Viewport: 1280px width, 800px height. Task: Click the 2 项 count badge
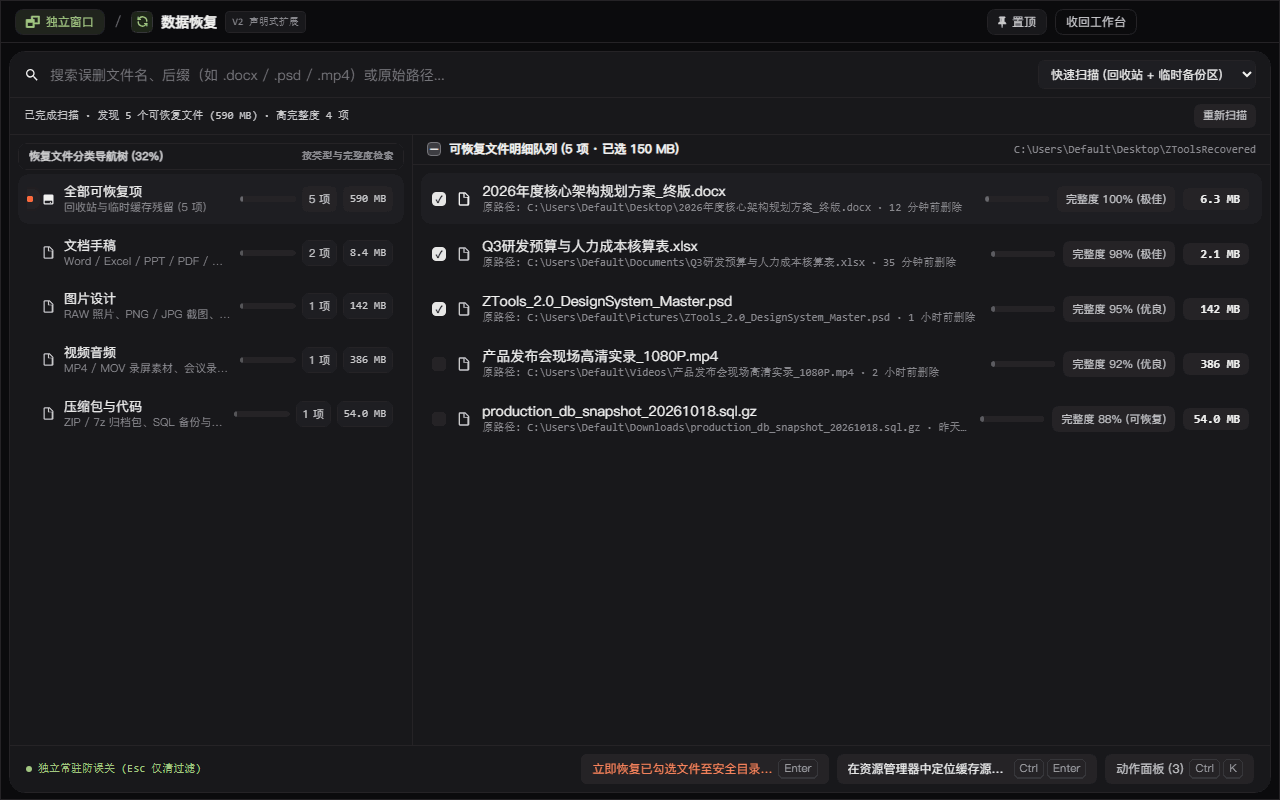click(319, 253)
